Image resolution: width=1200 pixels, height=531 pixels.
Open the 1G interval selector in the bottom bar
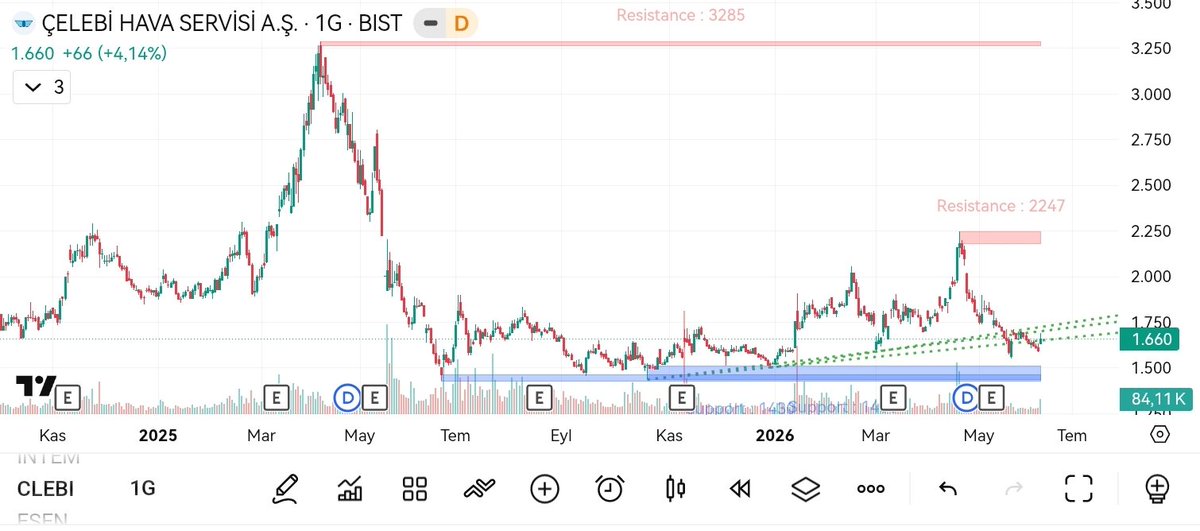click(142, 489)
